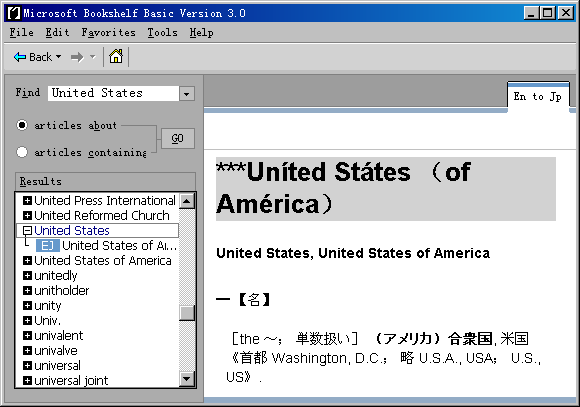Click the results scrollbar up arrow
The width and height of the screenshot is (580, 407).
(187, 201)
